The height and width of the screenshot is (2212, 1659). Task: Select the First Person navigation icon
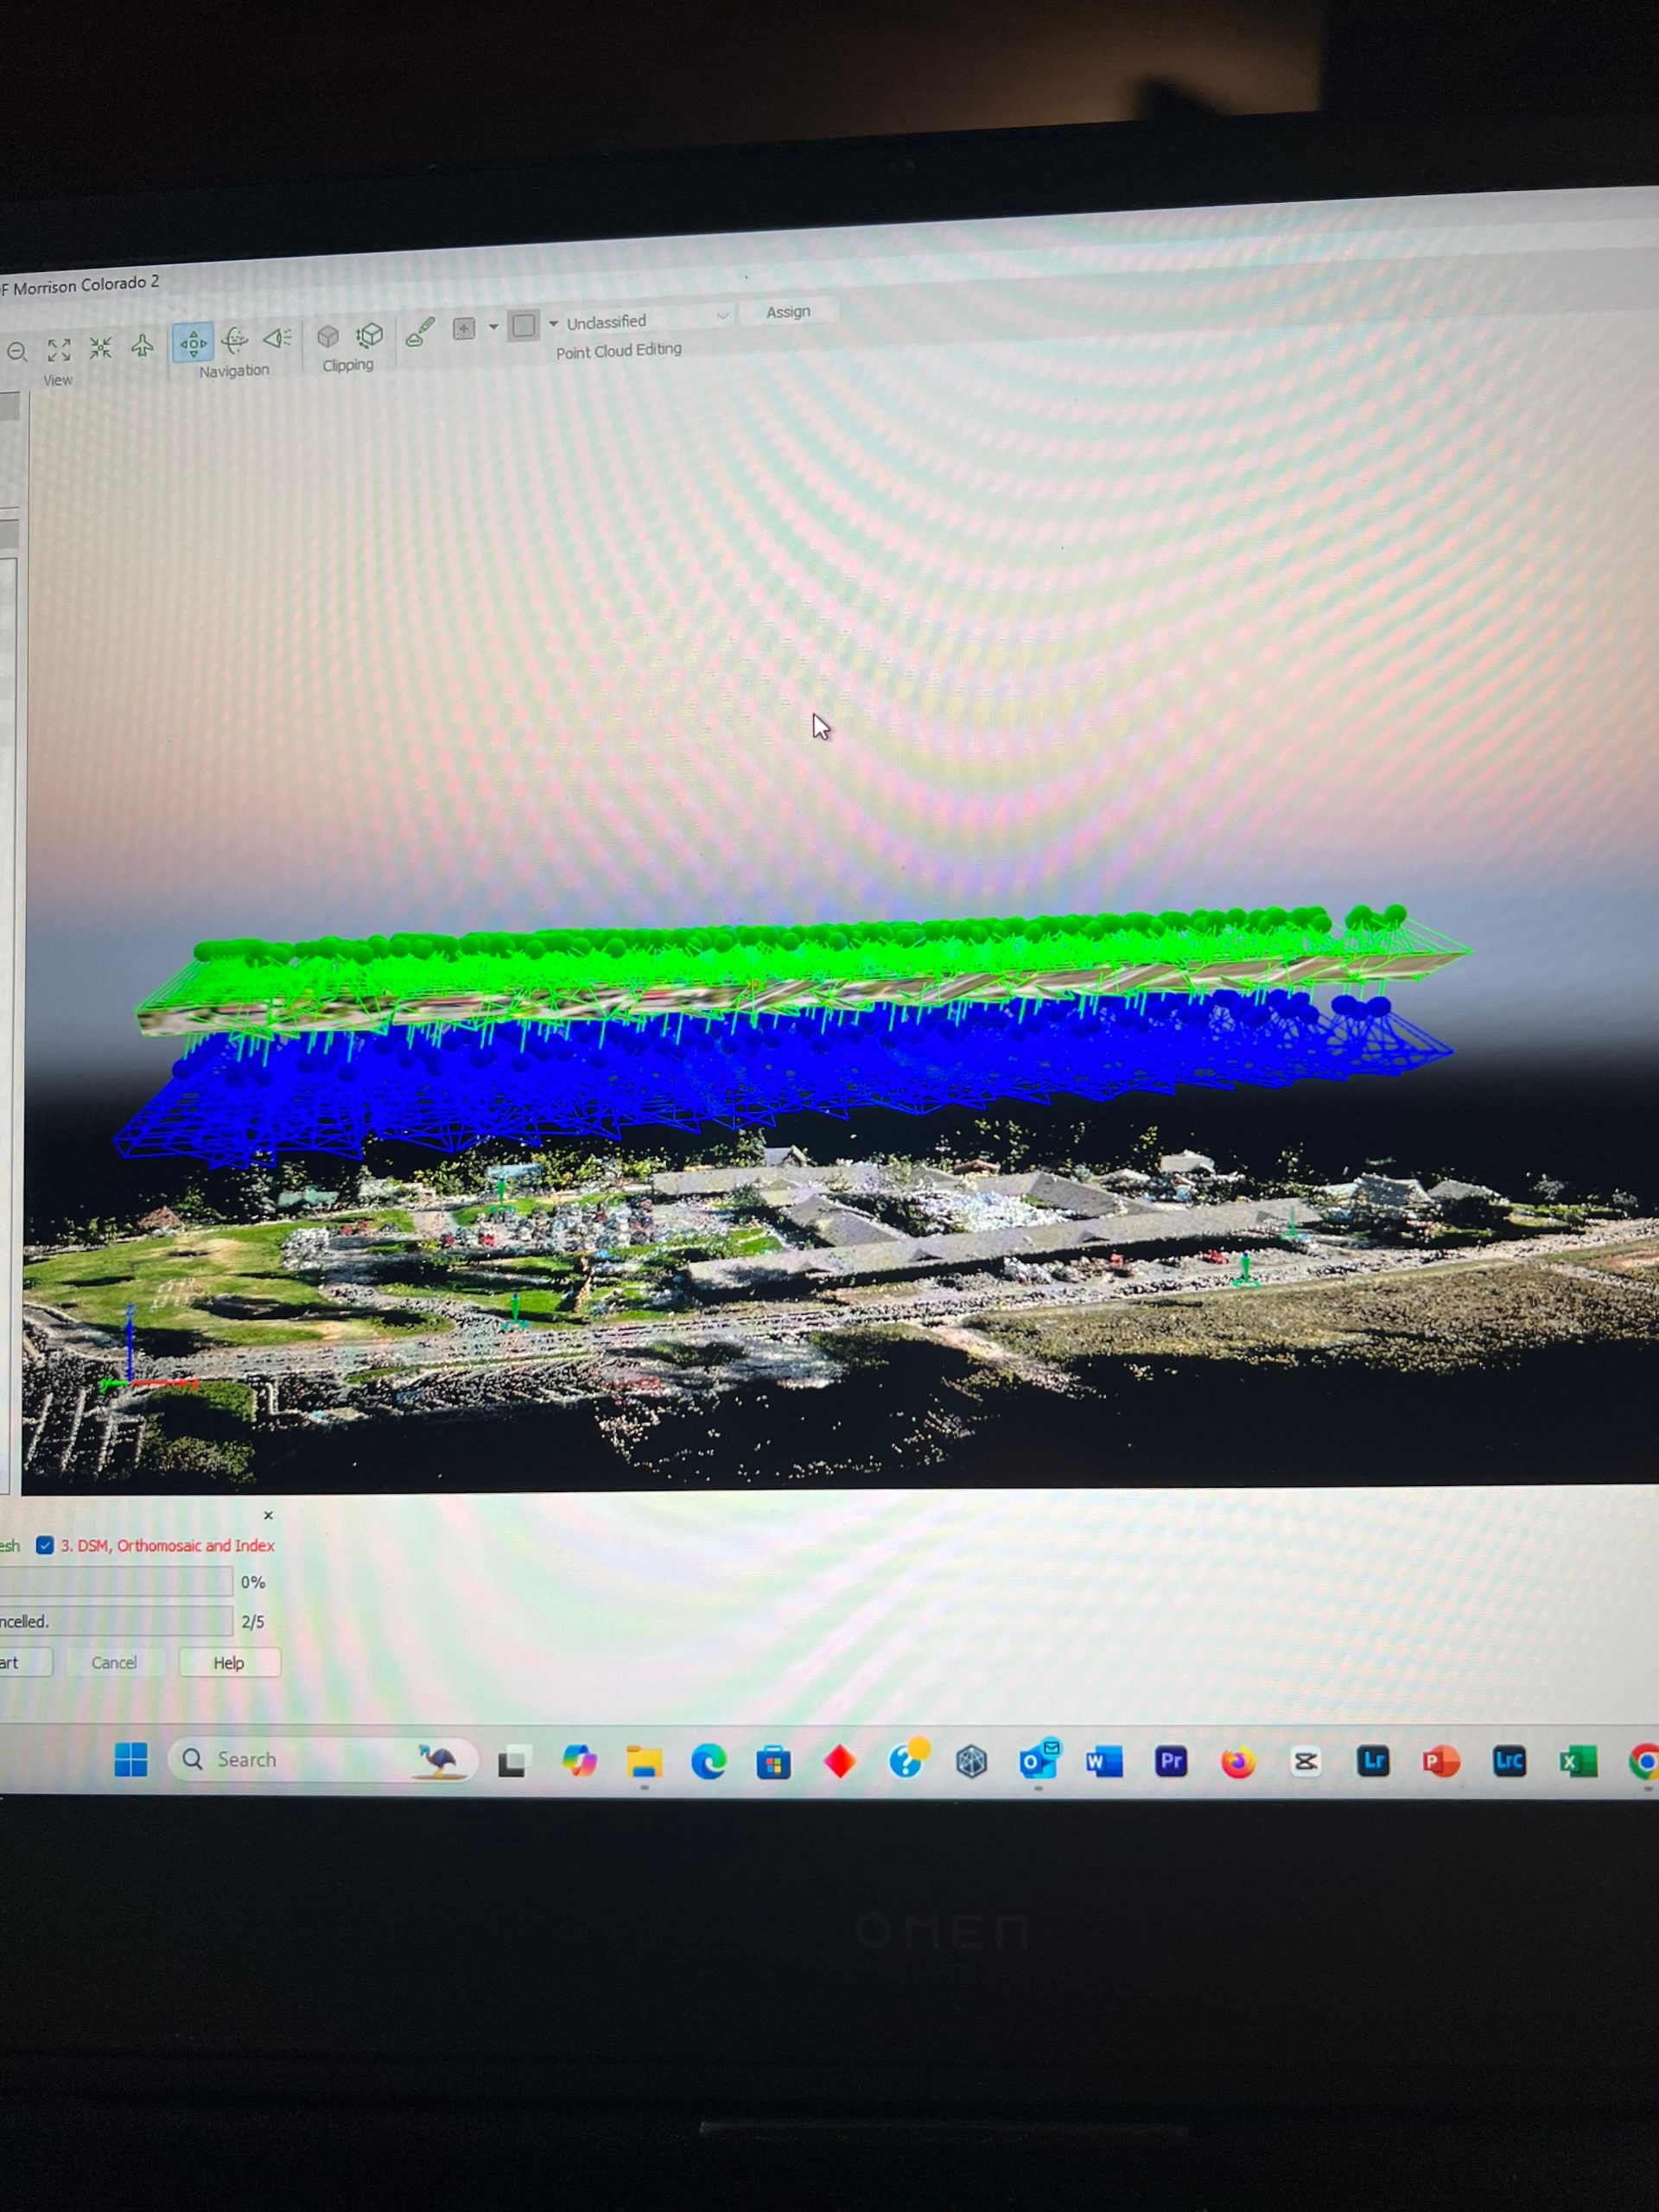pyautogui.click(x=277, y=338)
